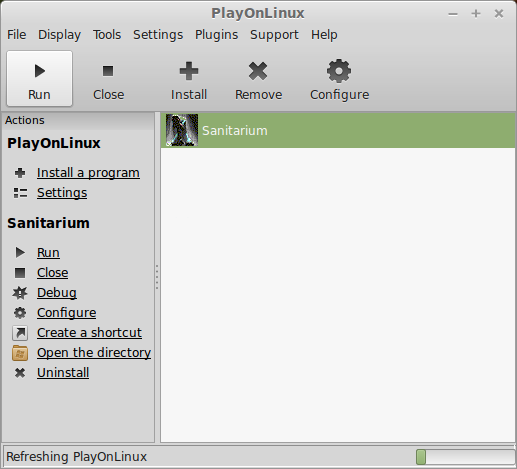Screen dimensions: 517x469
Task: Open the Display menu
Action: [x=59, y=35]
